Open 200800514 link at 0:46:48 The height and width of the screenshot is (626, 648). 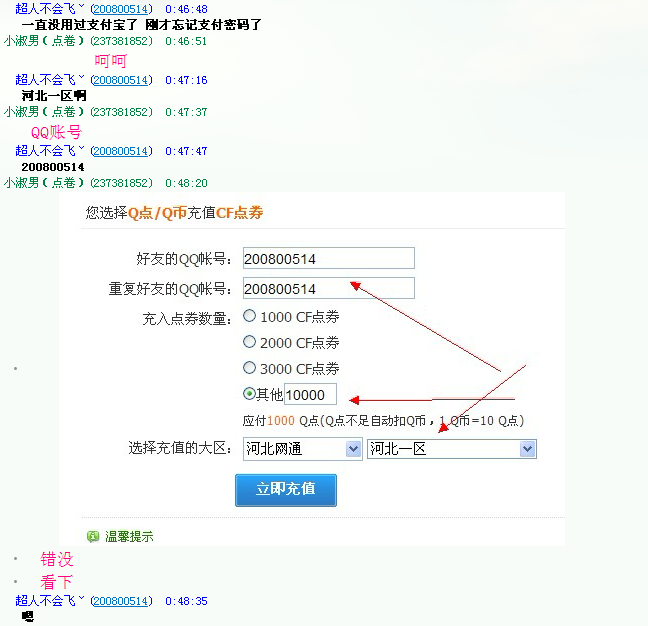[121, 9]
